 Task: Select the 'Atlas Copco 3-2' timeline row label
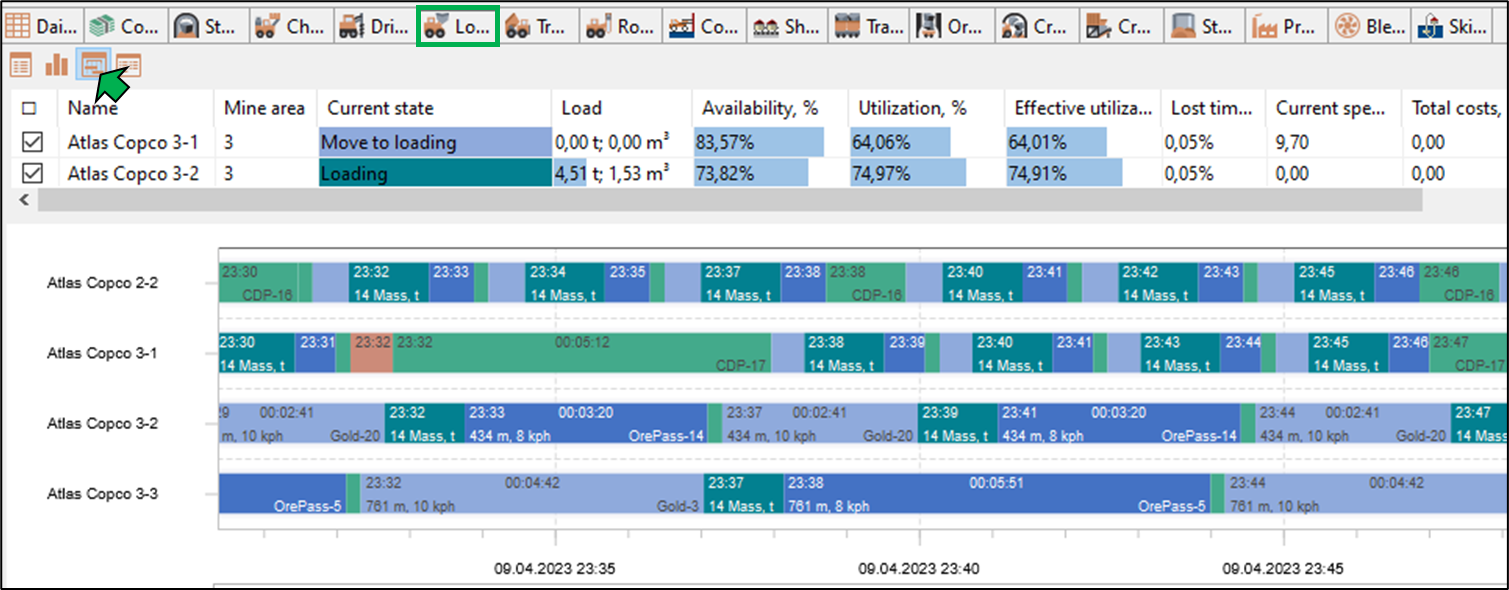coord(102,423)
